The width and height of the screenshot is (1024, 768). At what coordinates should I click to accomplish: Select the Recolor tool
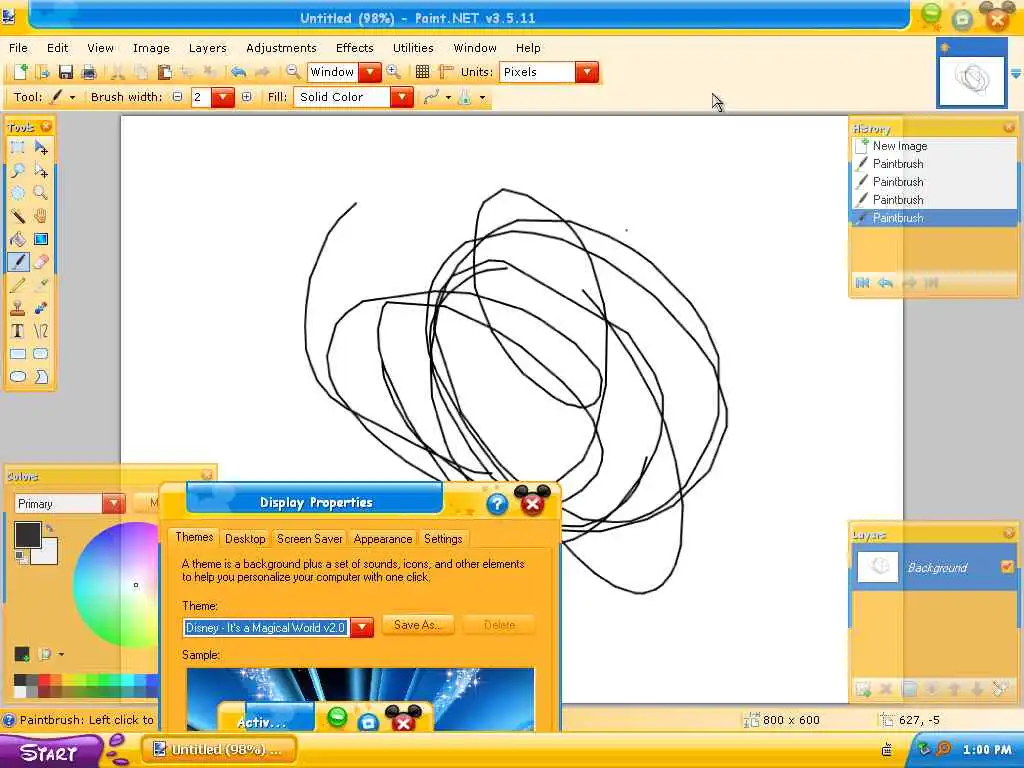[41, 308]
